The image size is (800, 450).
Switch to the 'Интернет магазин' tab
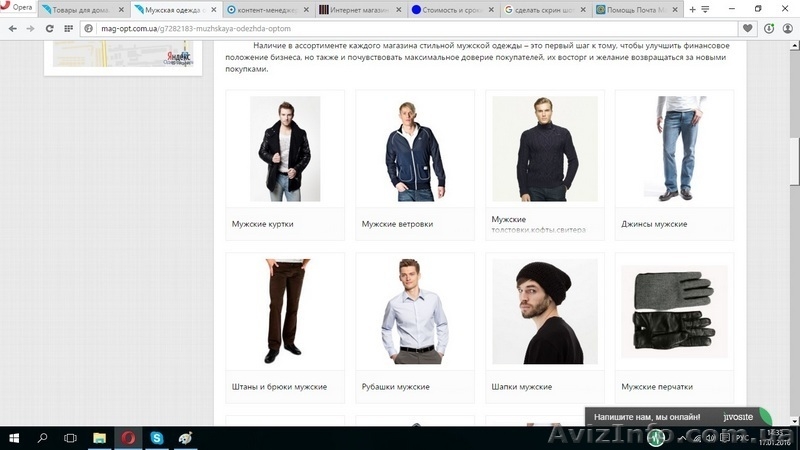(x=358, y=9)
